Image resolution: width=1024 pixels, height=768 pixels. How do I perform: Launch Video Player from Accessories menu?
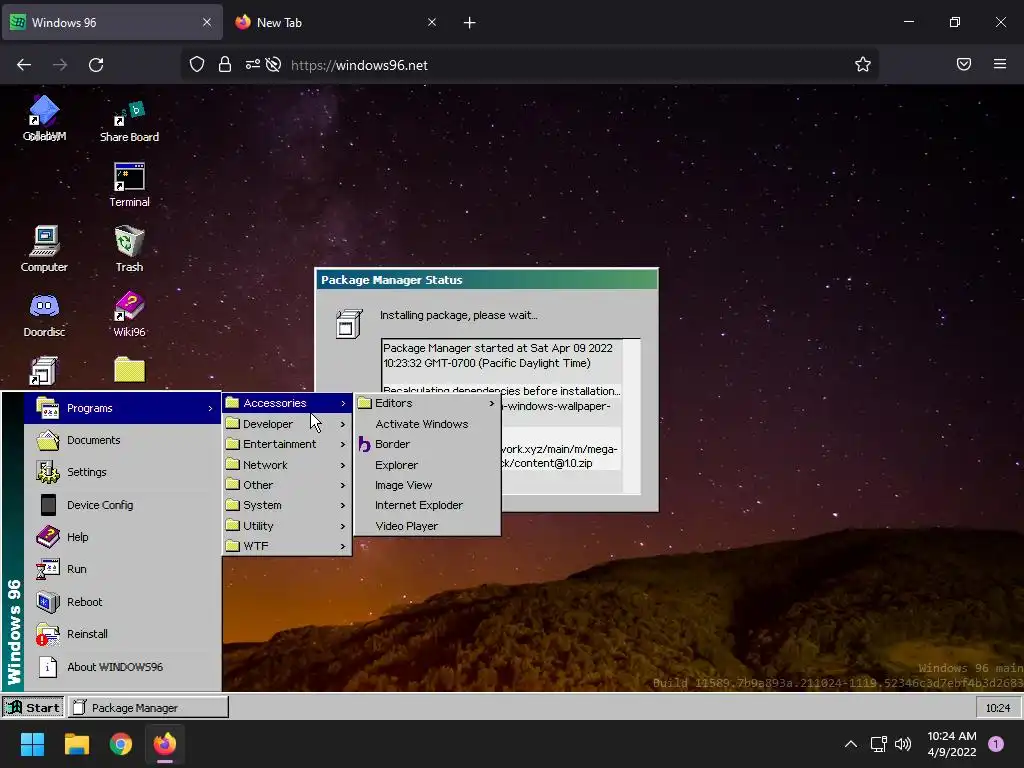pos(428,526)
